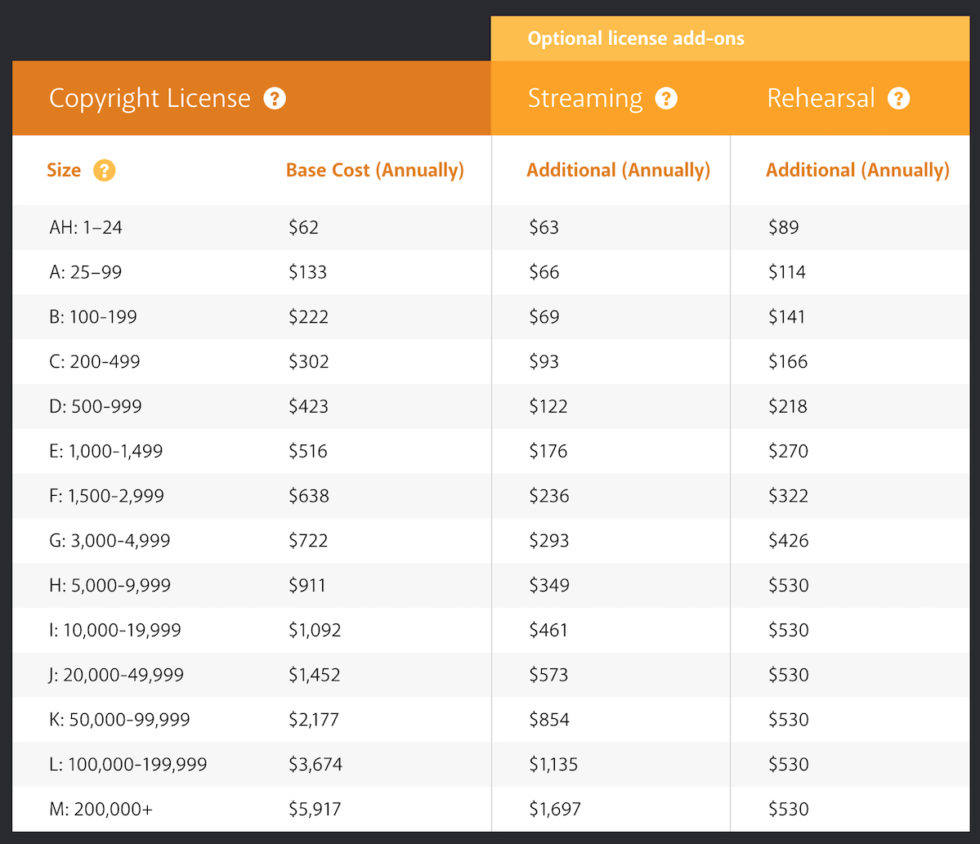Click the Rehearsal add-on header text
The height and width of the screenshot is (844, 980).
tap(820, 99)
